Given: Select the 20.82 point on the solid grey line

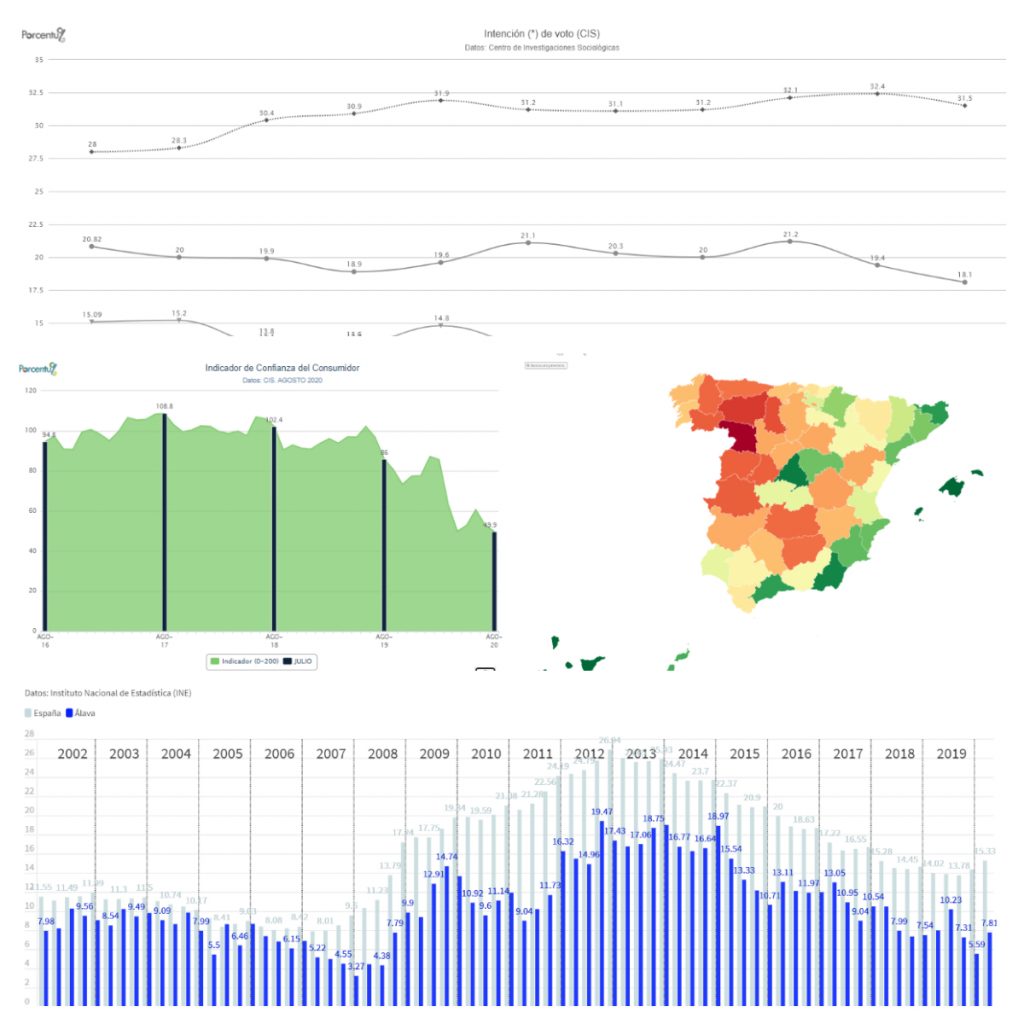Looking at the screenshot, I should pyautogui.click(x=92, y=246).
